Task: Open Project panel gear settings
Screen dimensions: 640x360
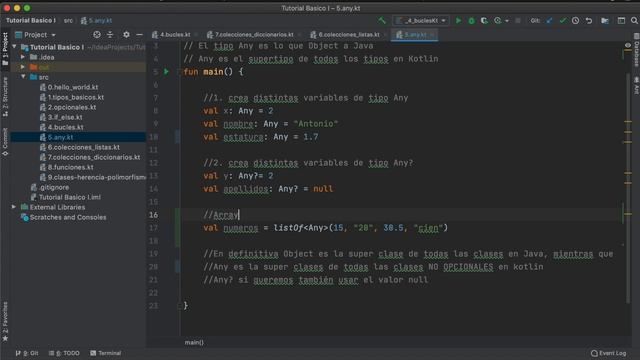Action: click(x=127, y=35)
